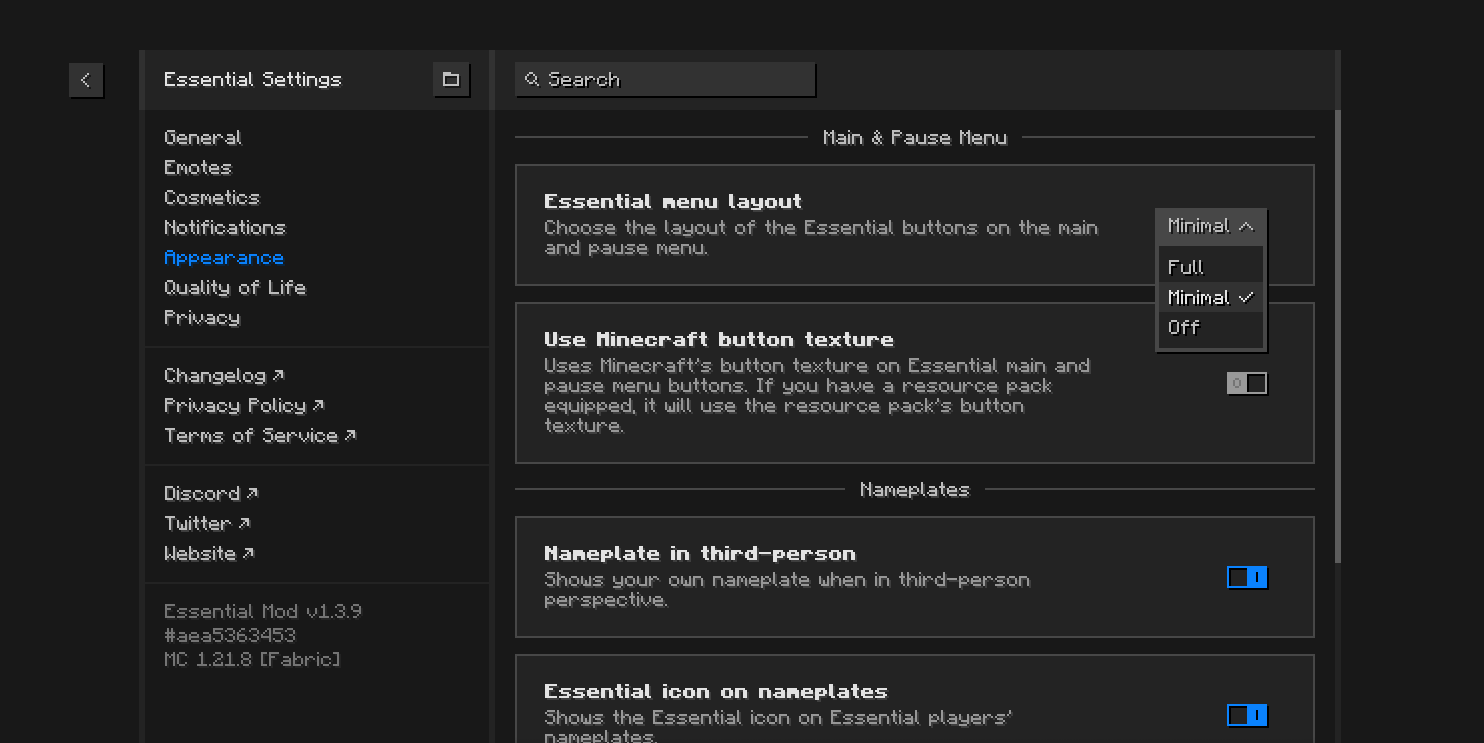Open the General settings category
Screen dimensions: 1484x743
203,138
